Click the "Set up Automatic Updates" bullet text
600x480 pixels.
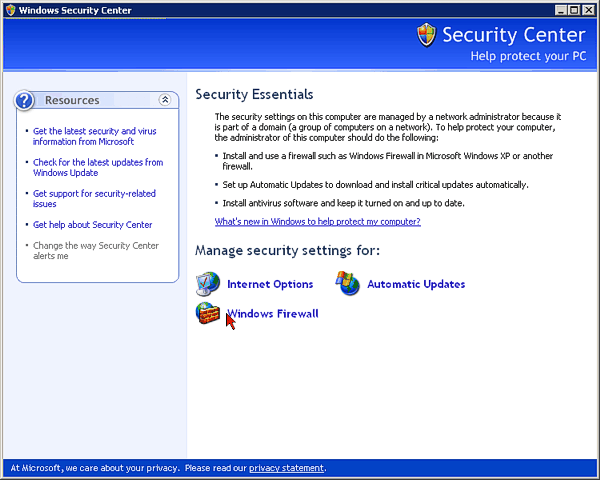point(375,185)
